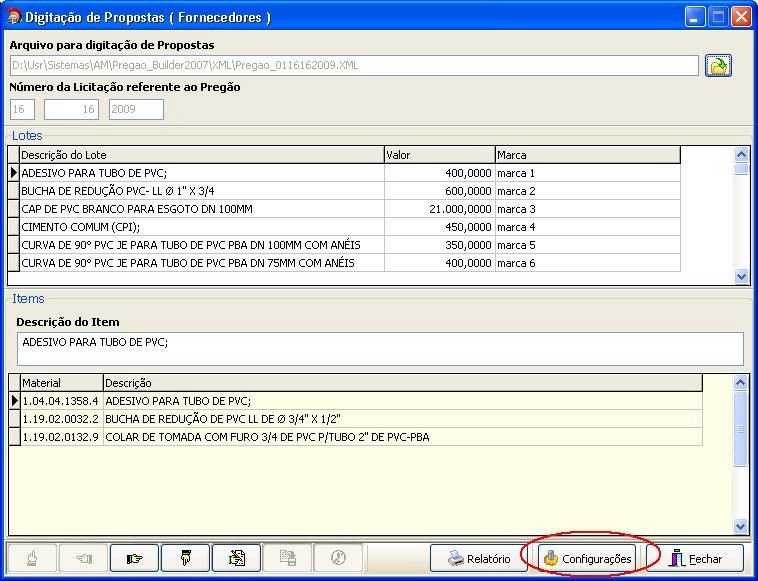Select lot CIMENTO COMUM (CPI);

pyautogui.click(x=202, y=227)
